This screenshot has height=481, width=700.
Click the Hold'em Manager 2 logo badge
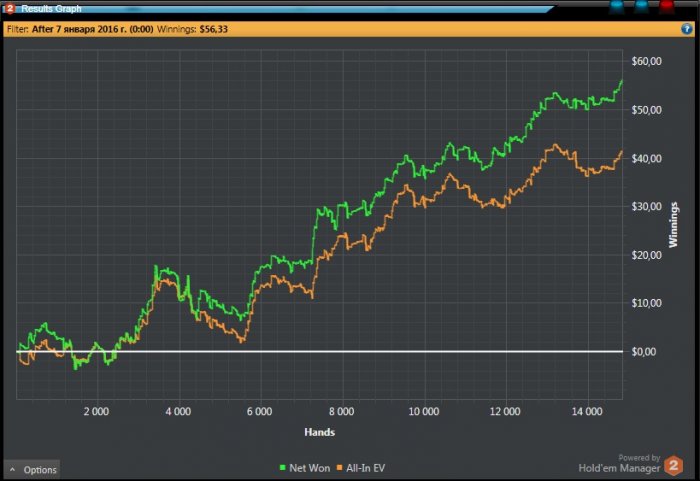click(x=674, y=464)
